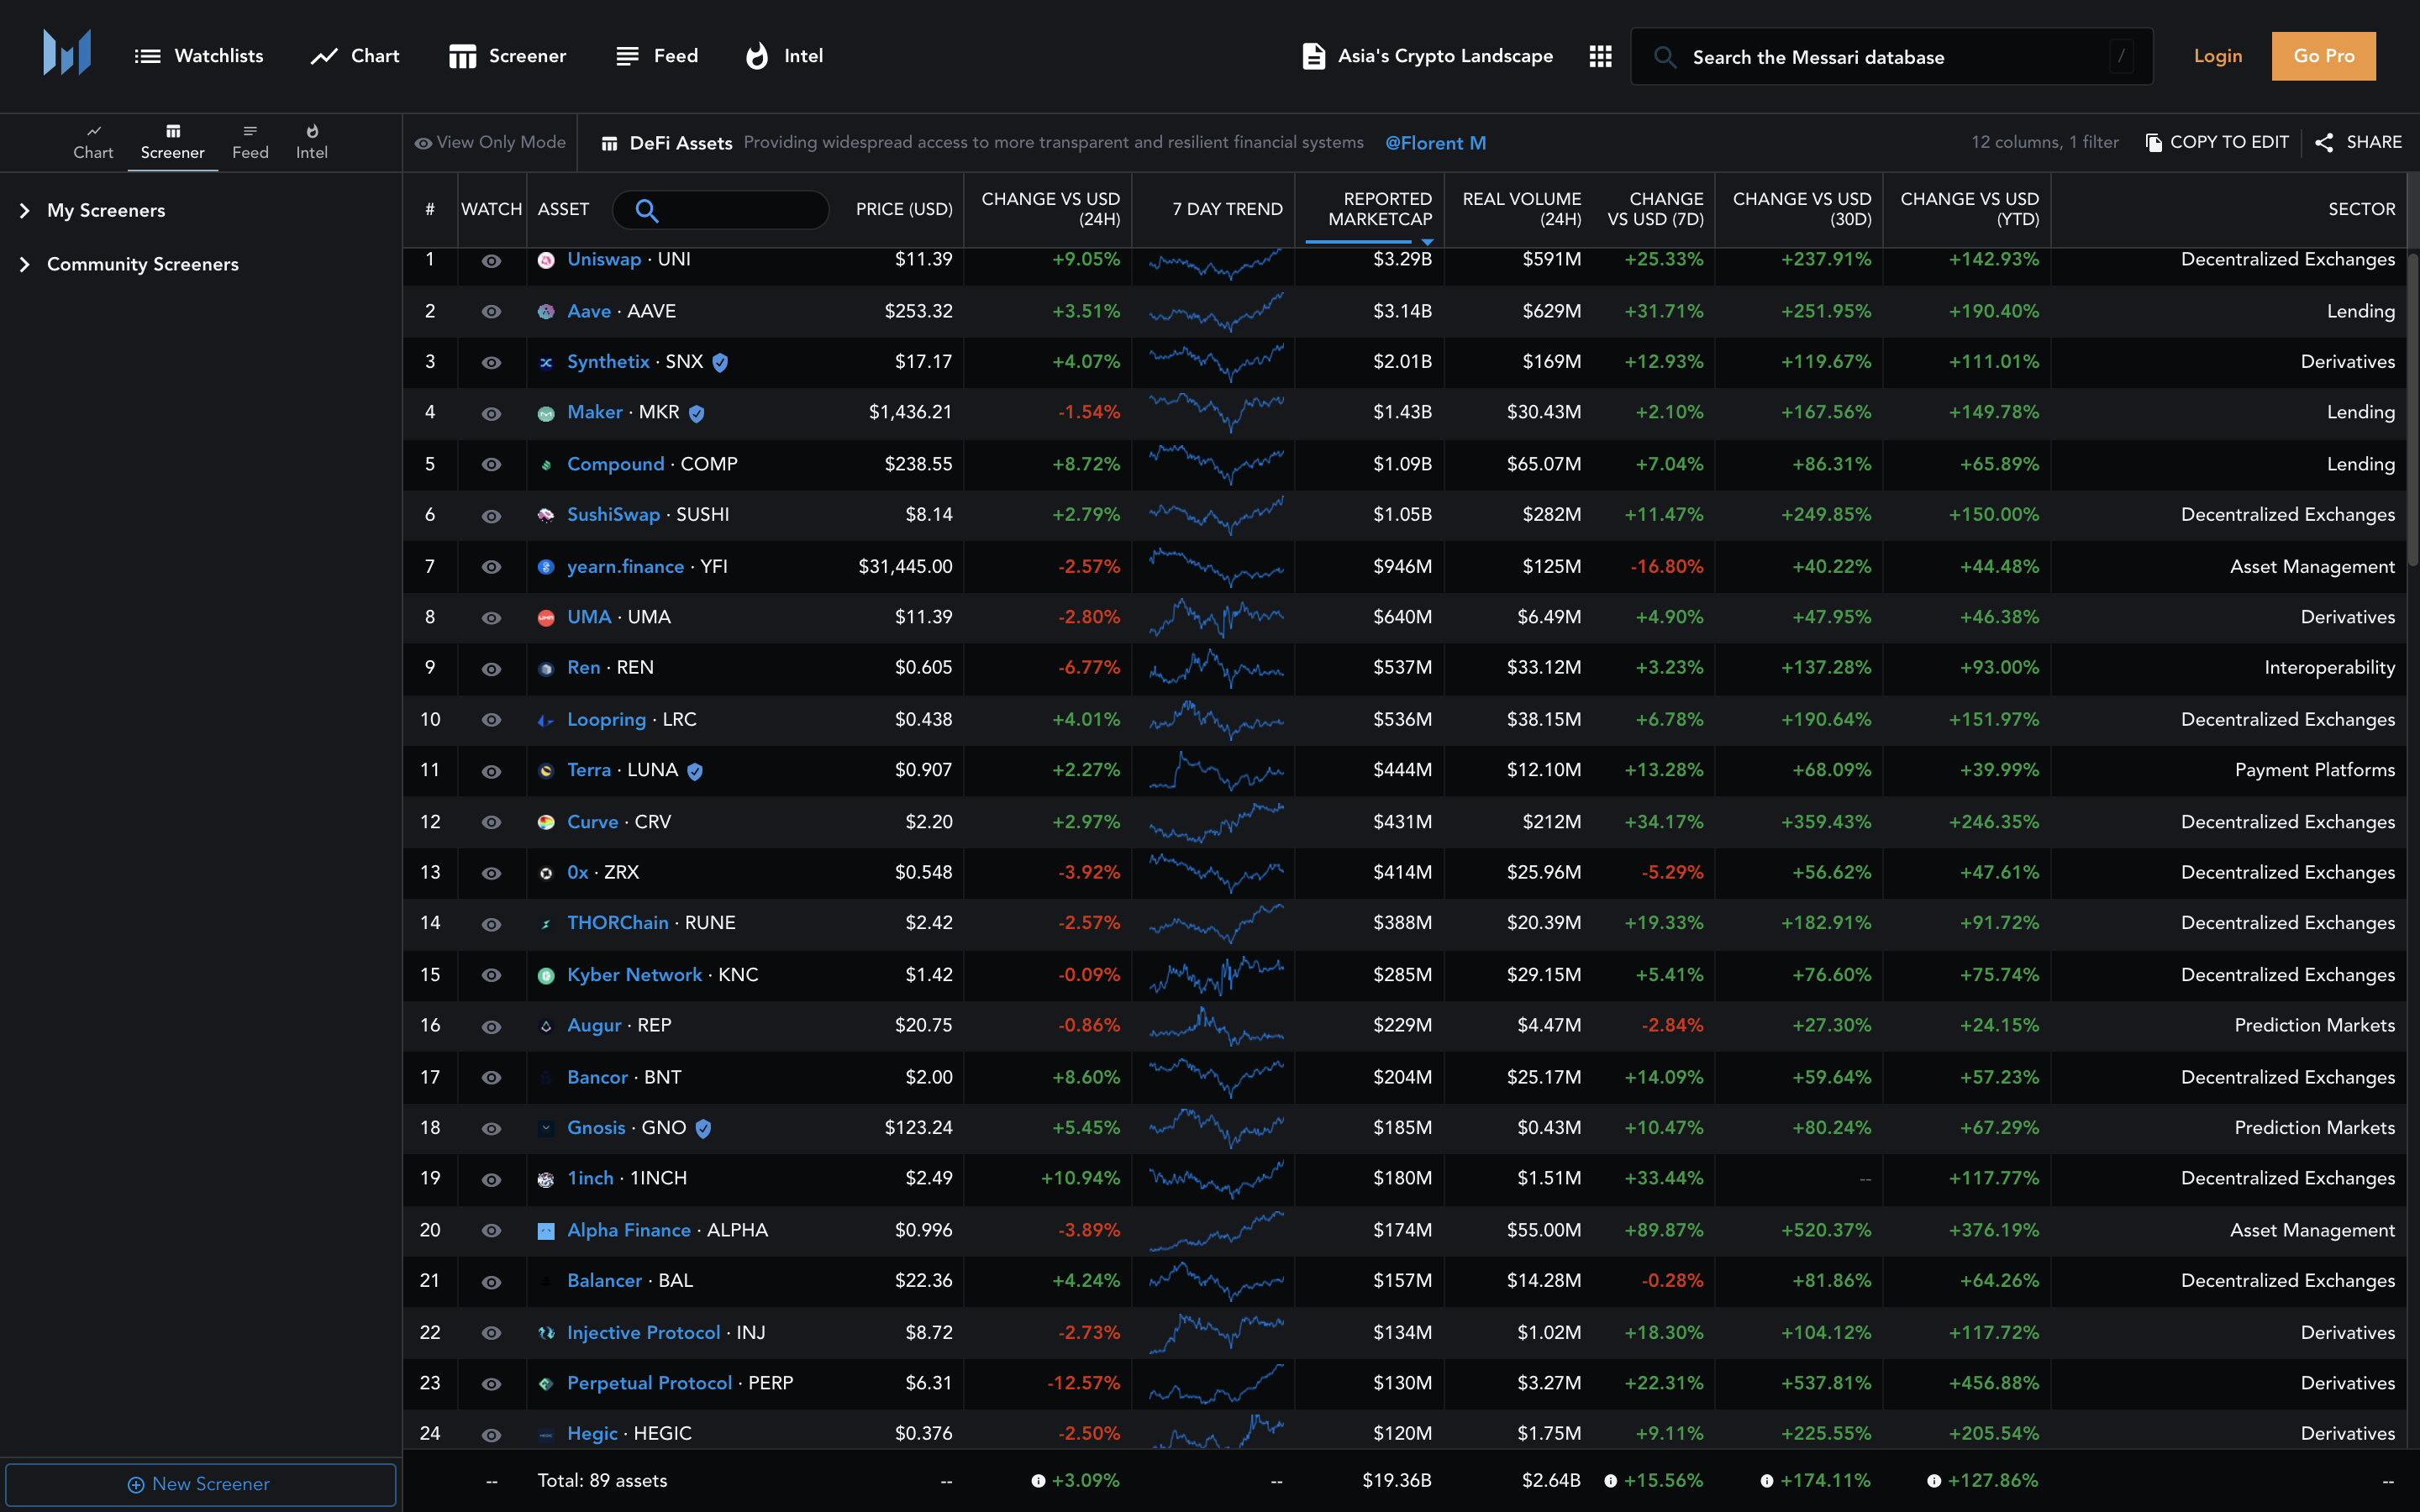Click the Messari logo icon
2420x1512 pixels.
coord(67,52)
